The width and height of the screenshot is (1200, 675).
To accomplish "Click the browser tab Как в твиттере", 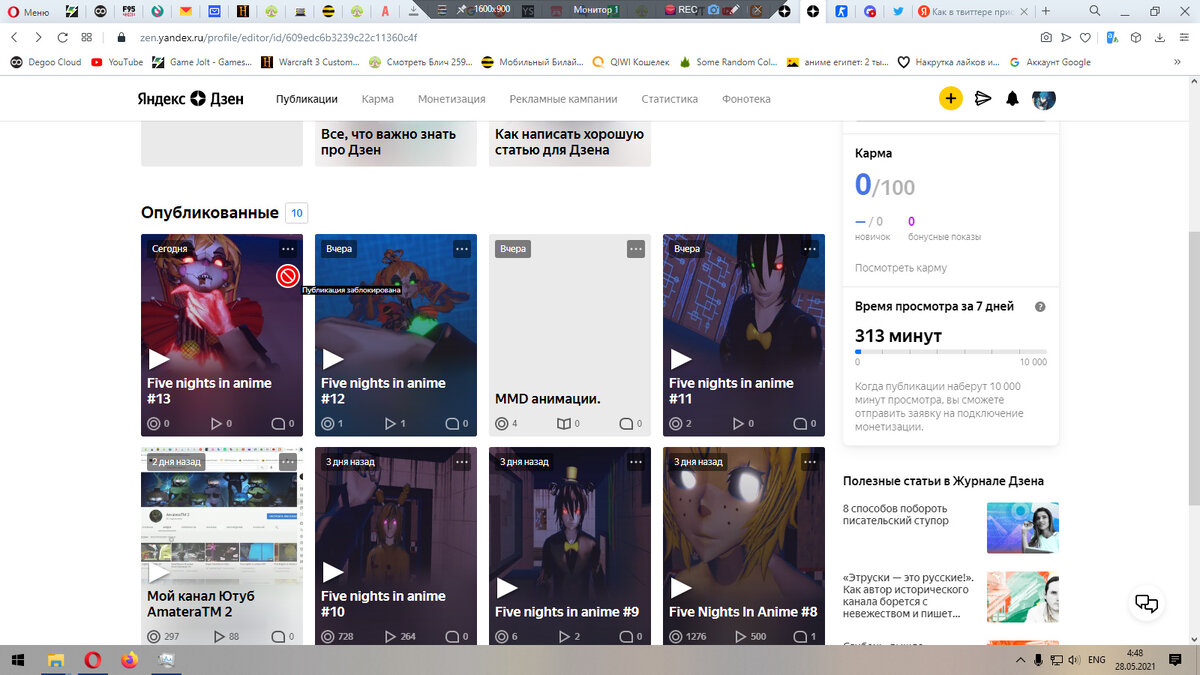I will click(x=970, y=11).
